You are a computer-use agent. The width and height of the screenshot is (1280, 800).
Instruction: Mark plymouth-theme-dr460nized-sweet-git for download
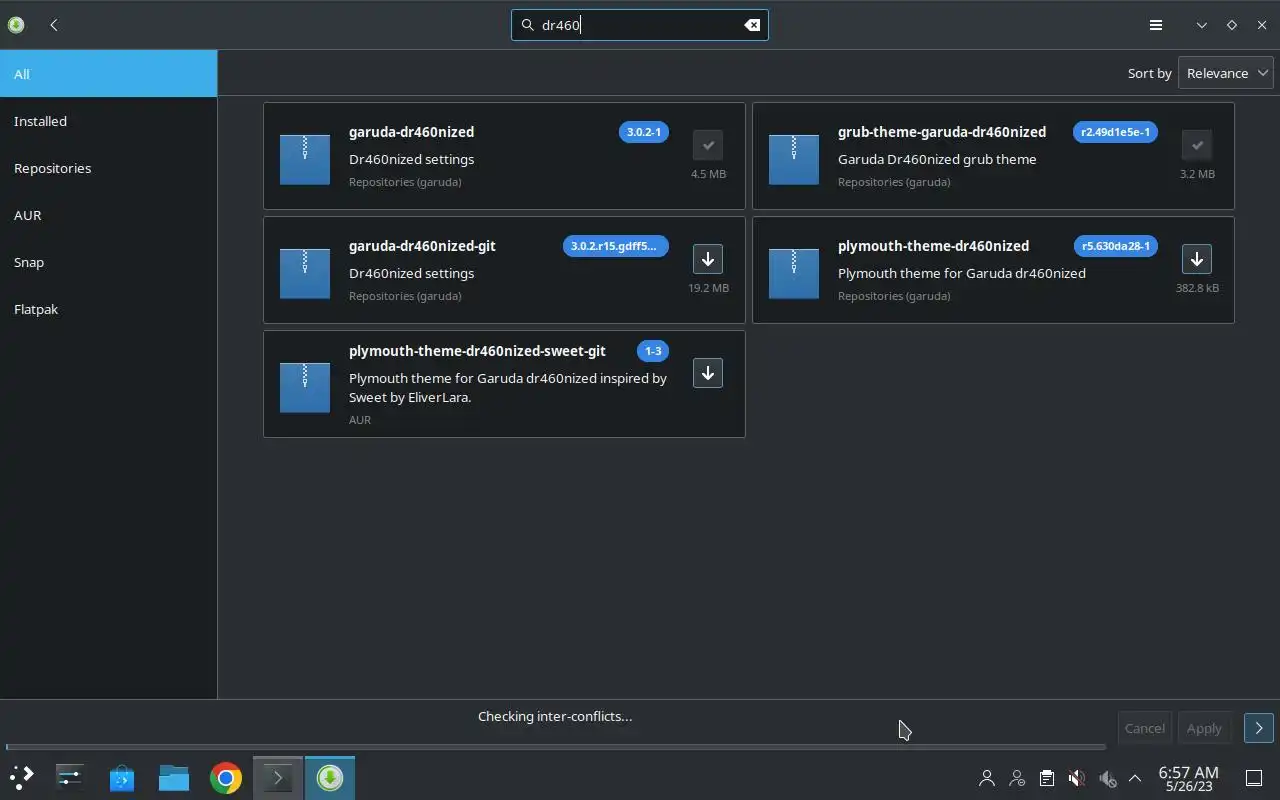(708, 373)
